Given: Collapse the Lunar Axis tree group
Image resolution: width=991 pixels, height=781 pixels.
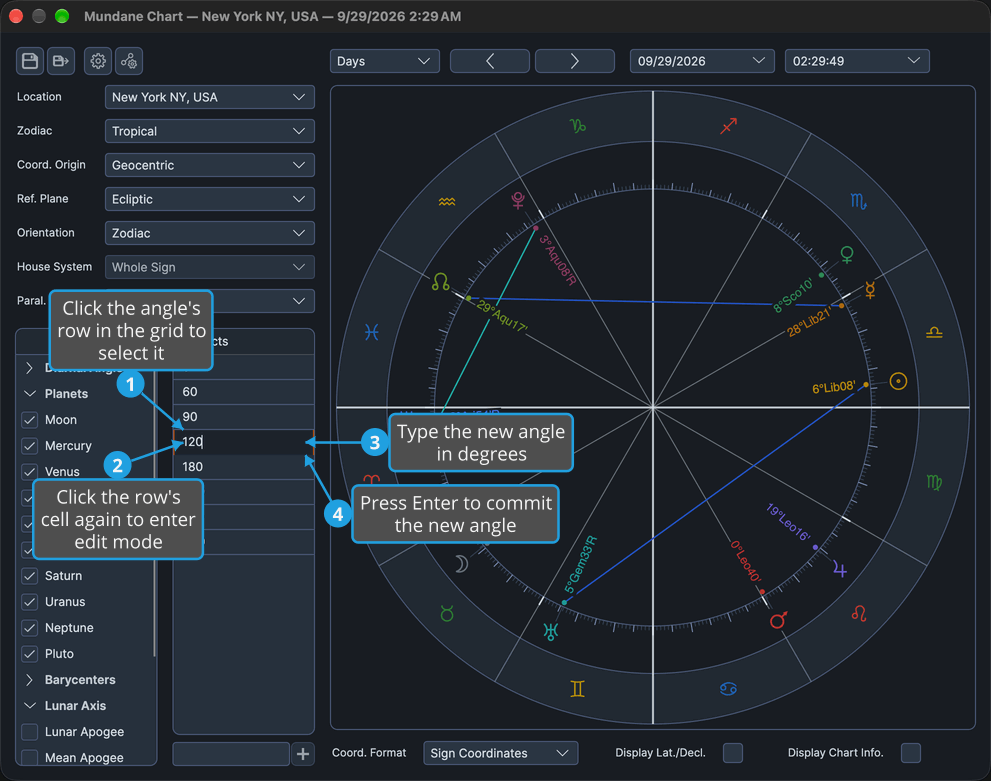Looking at the screenshot, I should click(30, 706).
